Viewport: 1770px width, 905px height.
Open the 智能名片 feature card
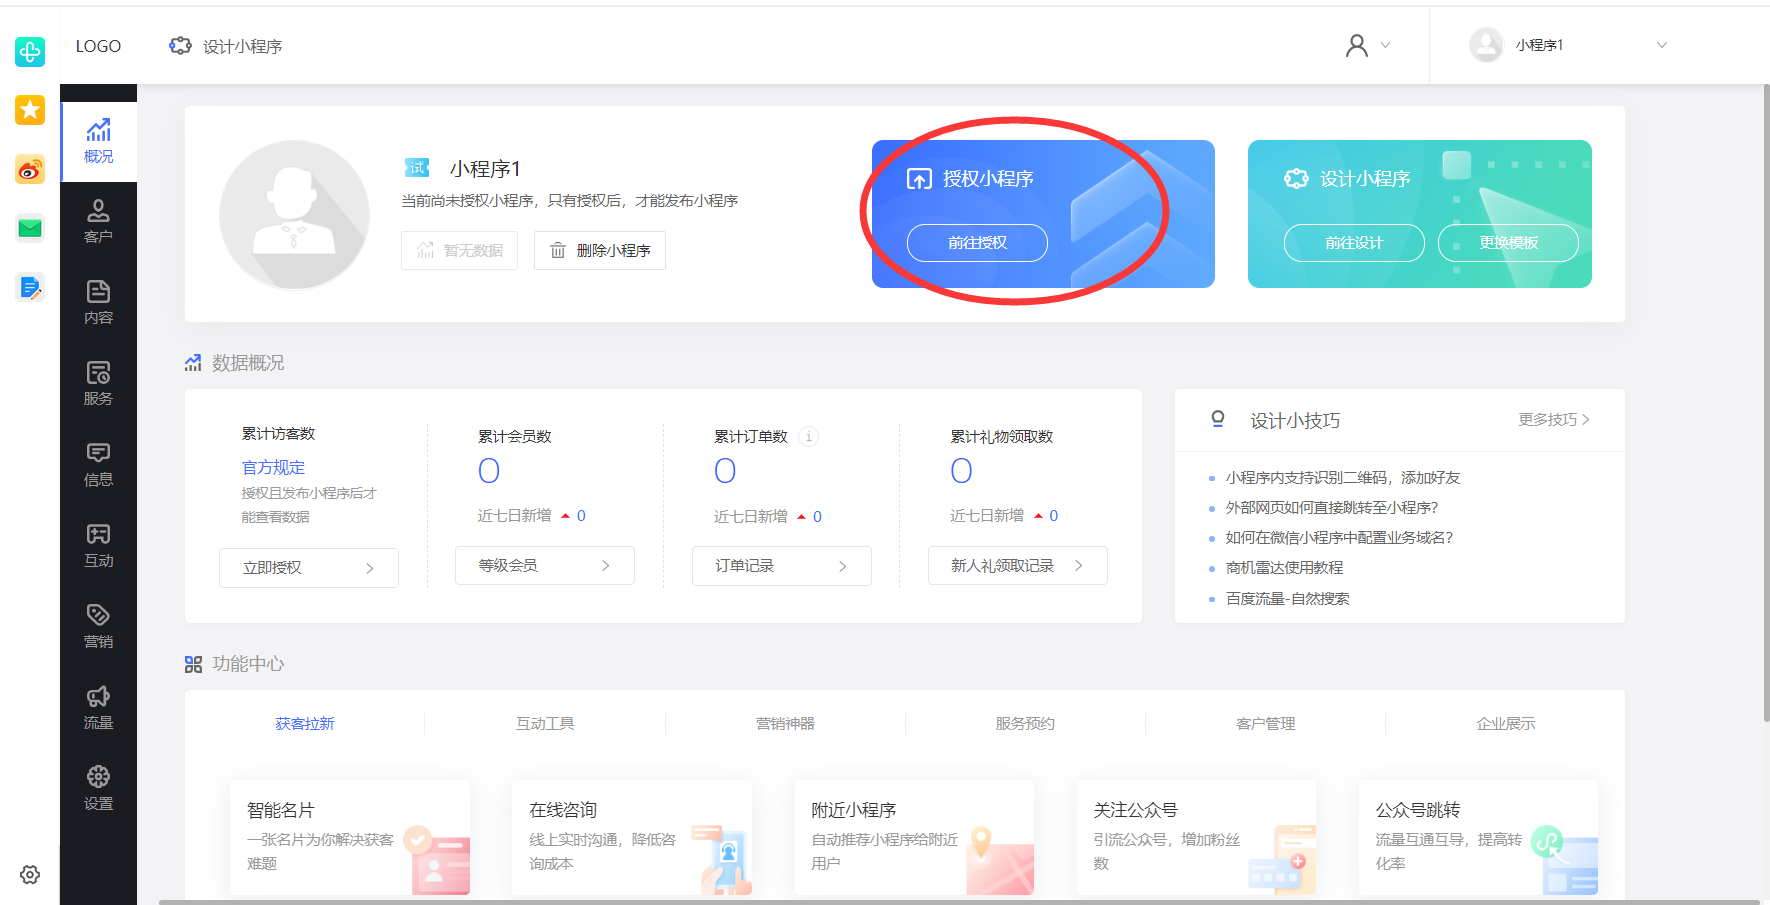350,838
